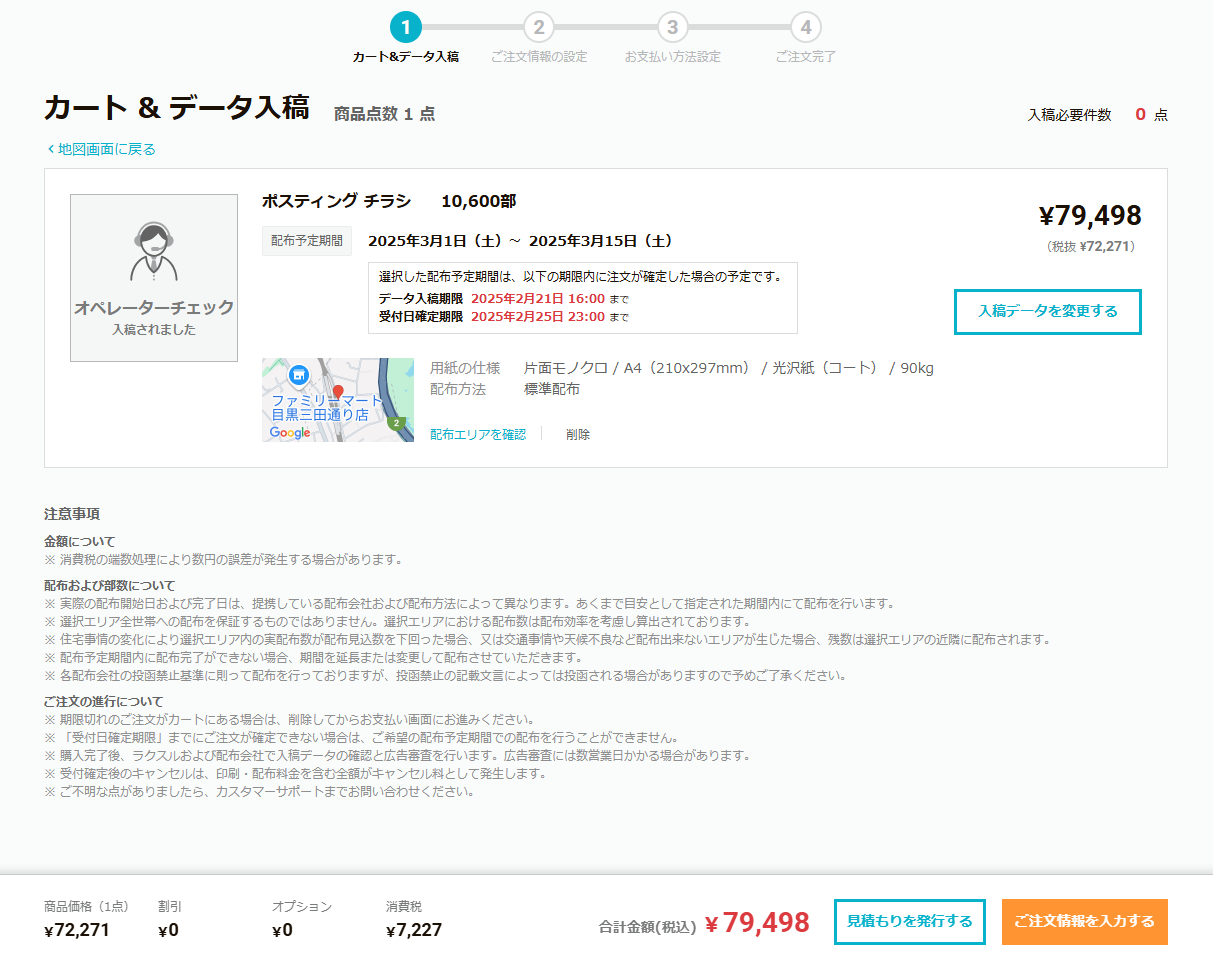
Task: Click the footer 割引 ¥0 value
Action: click(x=168, y=930)
